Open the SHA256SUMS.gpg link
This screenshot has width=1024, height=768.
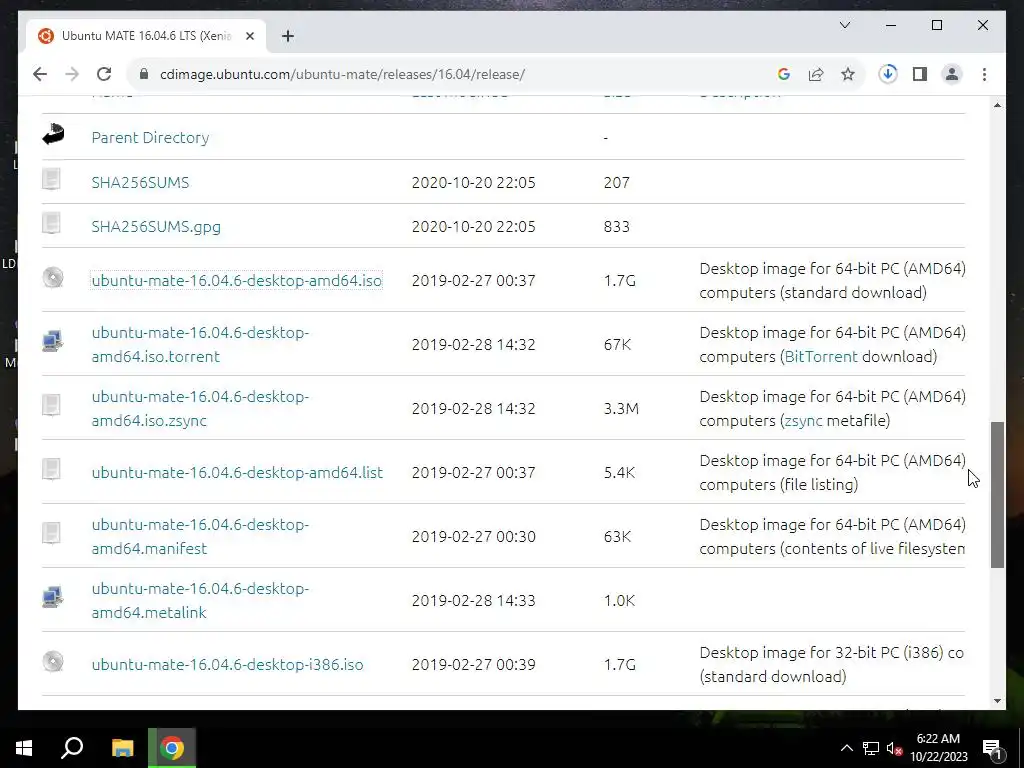[156, 227]
